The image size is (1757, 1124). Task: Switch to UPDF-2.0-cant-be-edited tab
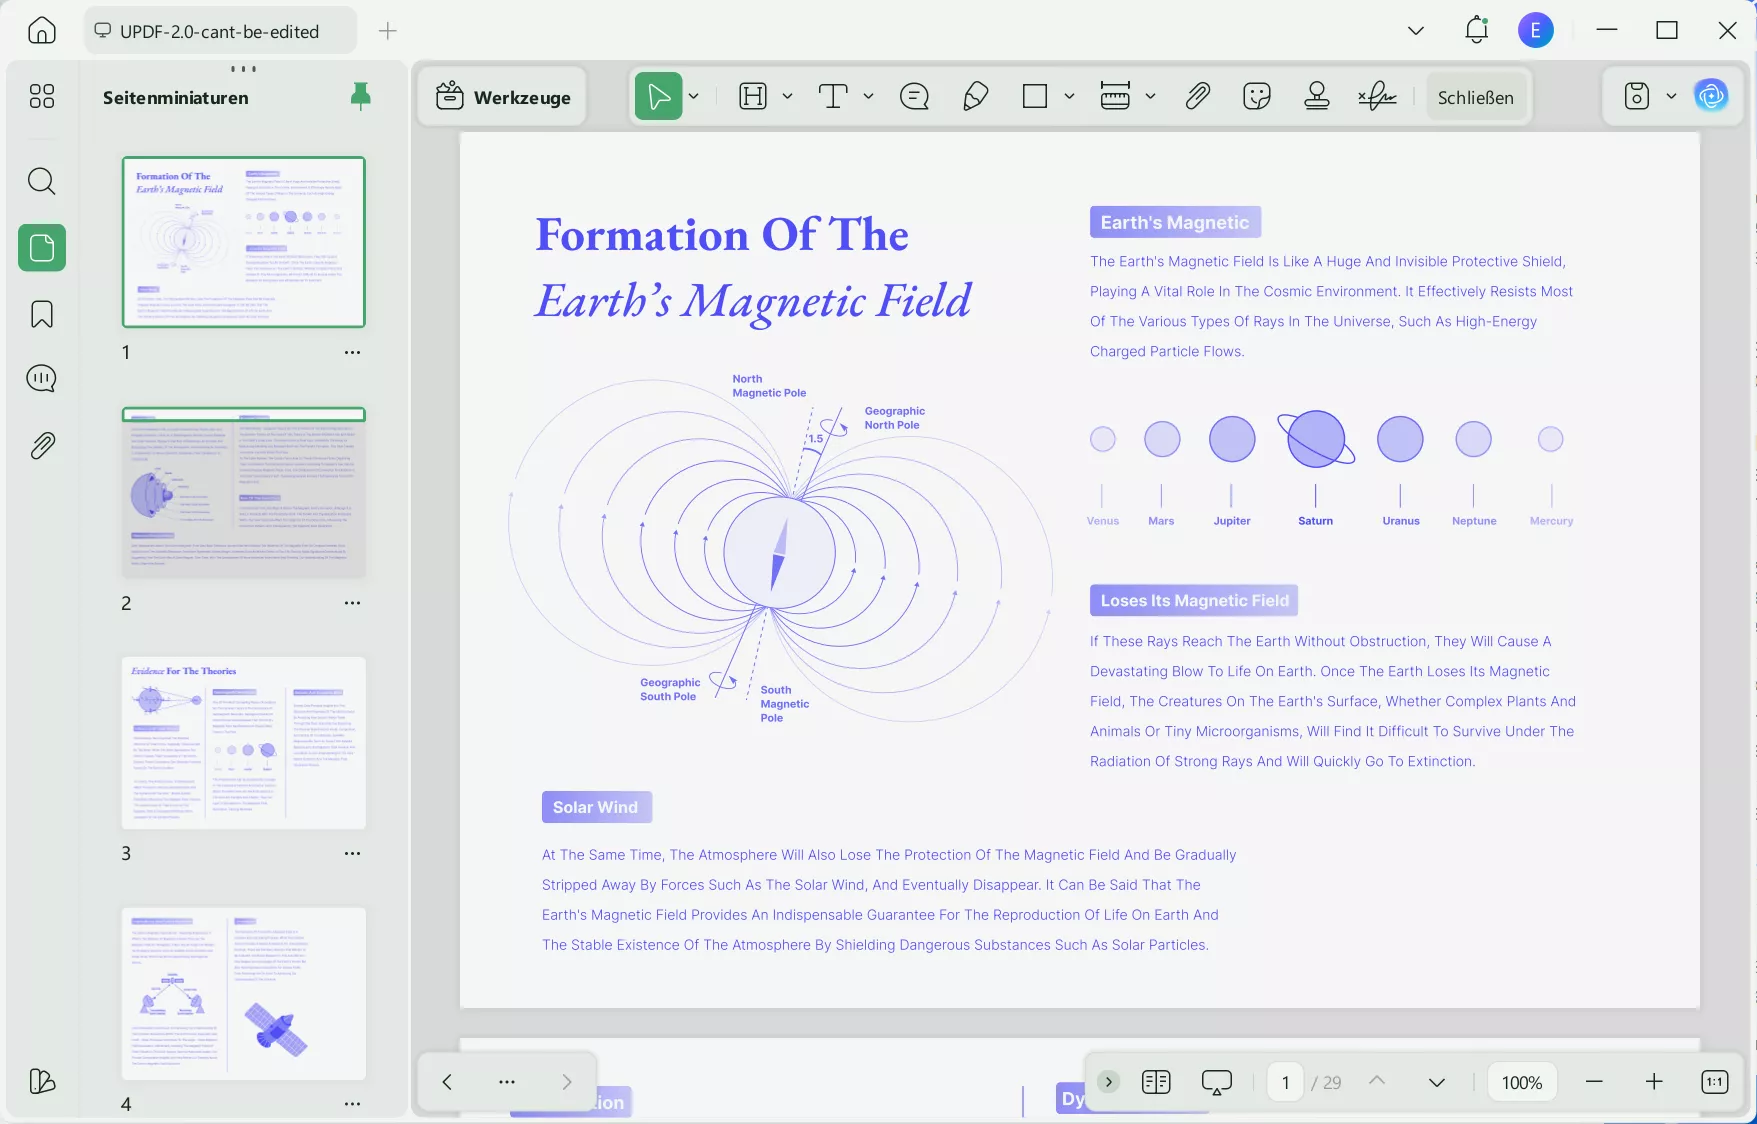(x=220, y=31)
